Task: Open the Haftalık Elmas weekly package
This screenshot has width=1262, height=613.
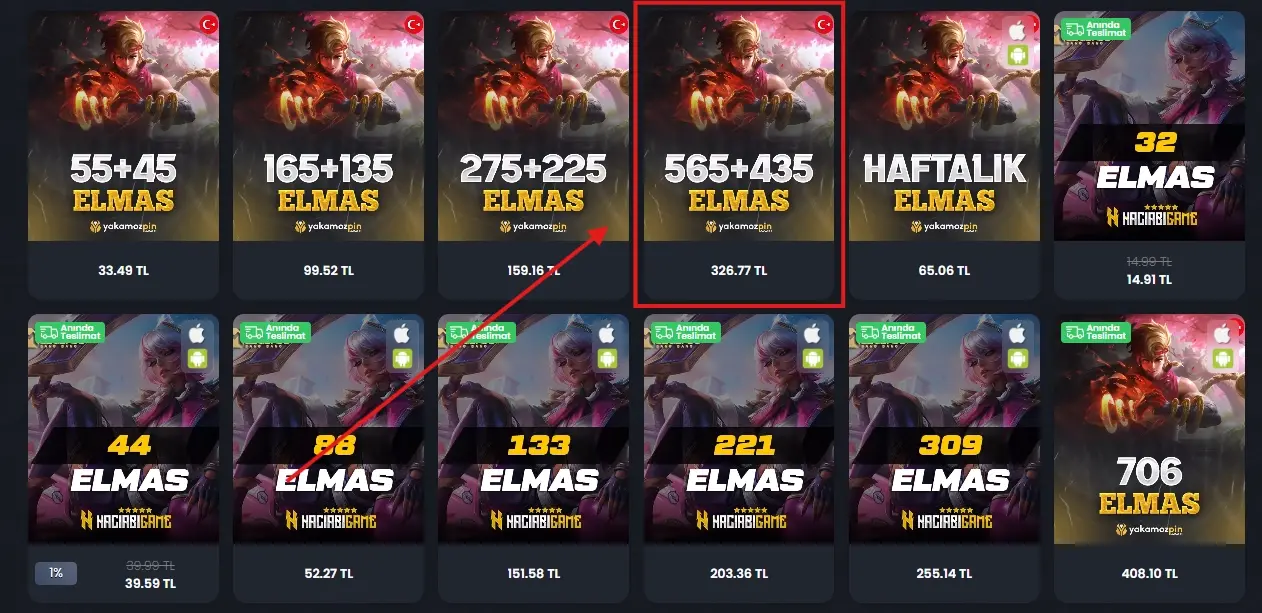Action: [944, 155]
